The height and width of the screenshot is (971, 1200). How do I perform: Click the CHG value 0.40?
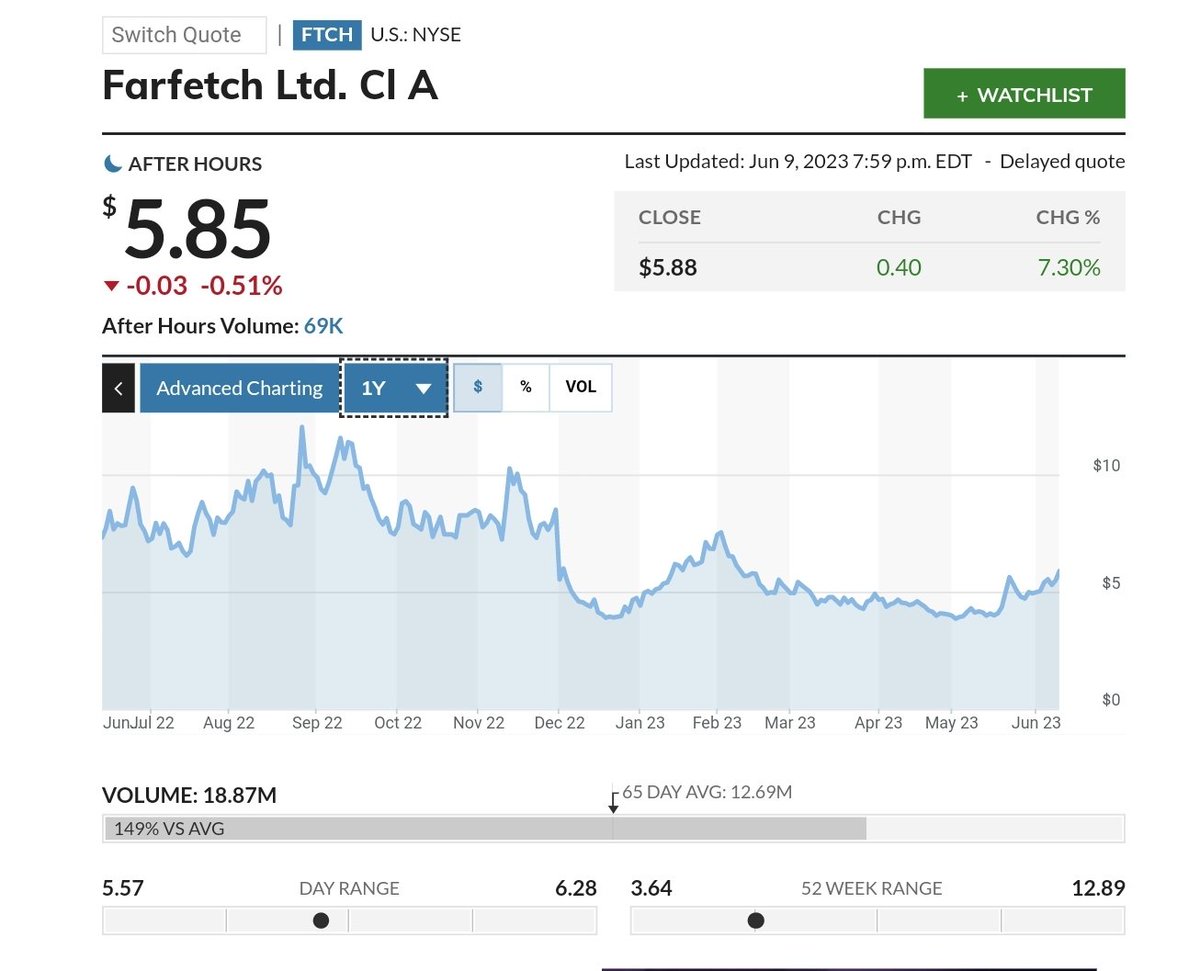point(899,267)
